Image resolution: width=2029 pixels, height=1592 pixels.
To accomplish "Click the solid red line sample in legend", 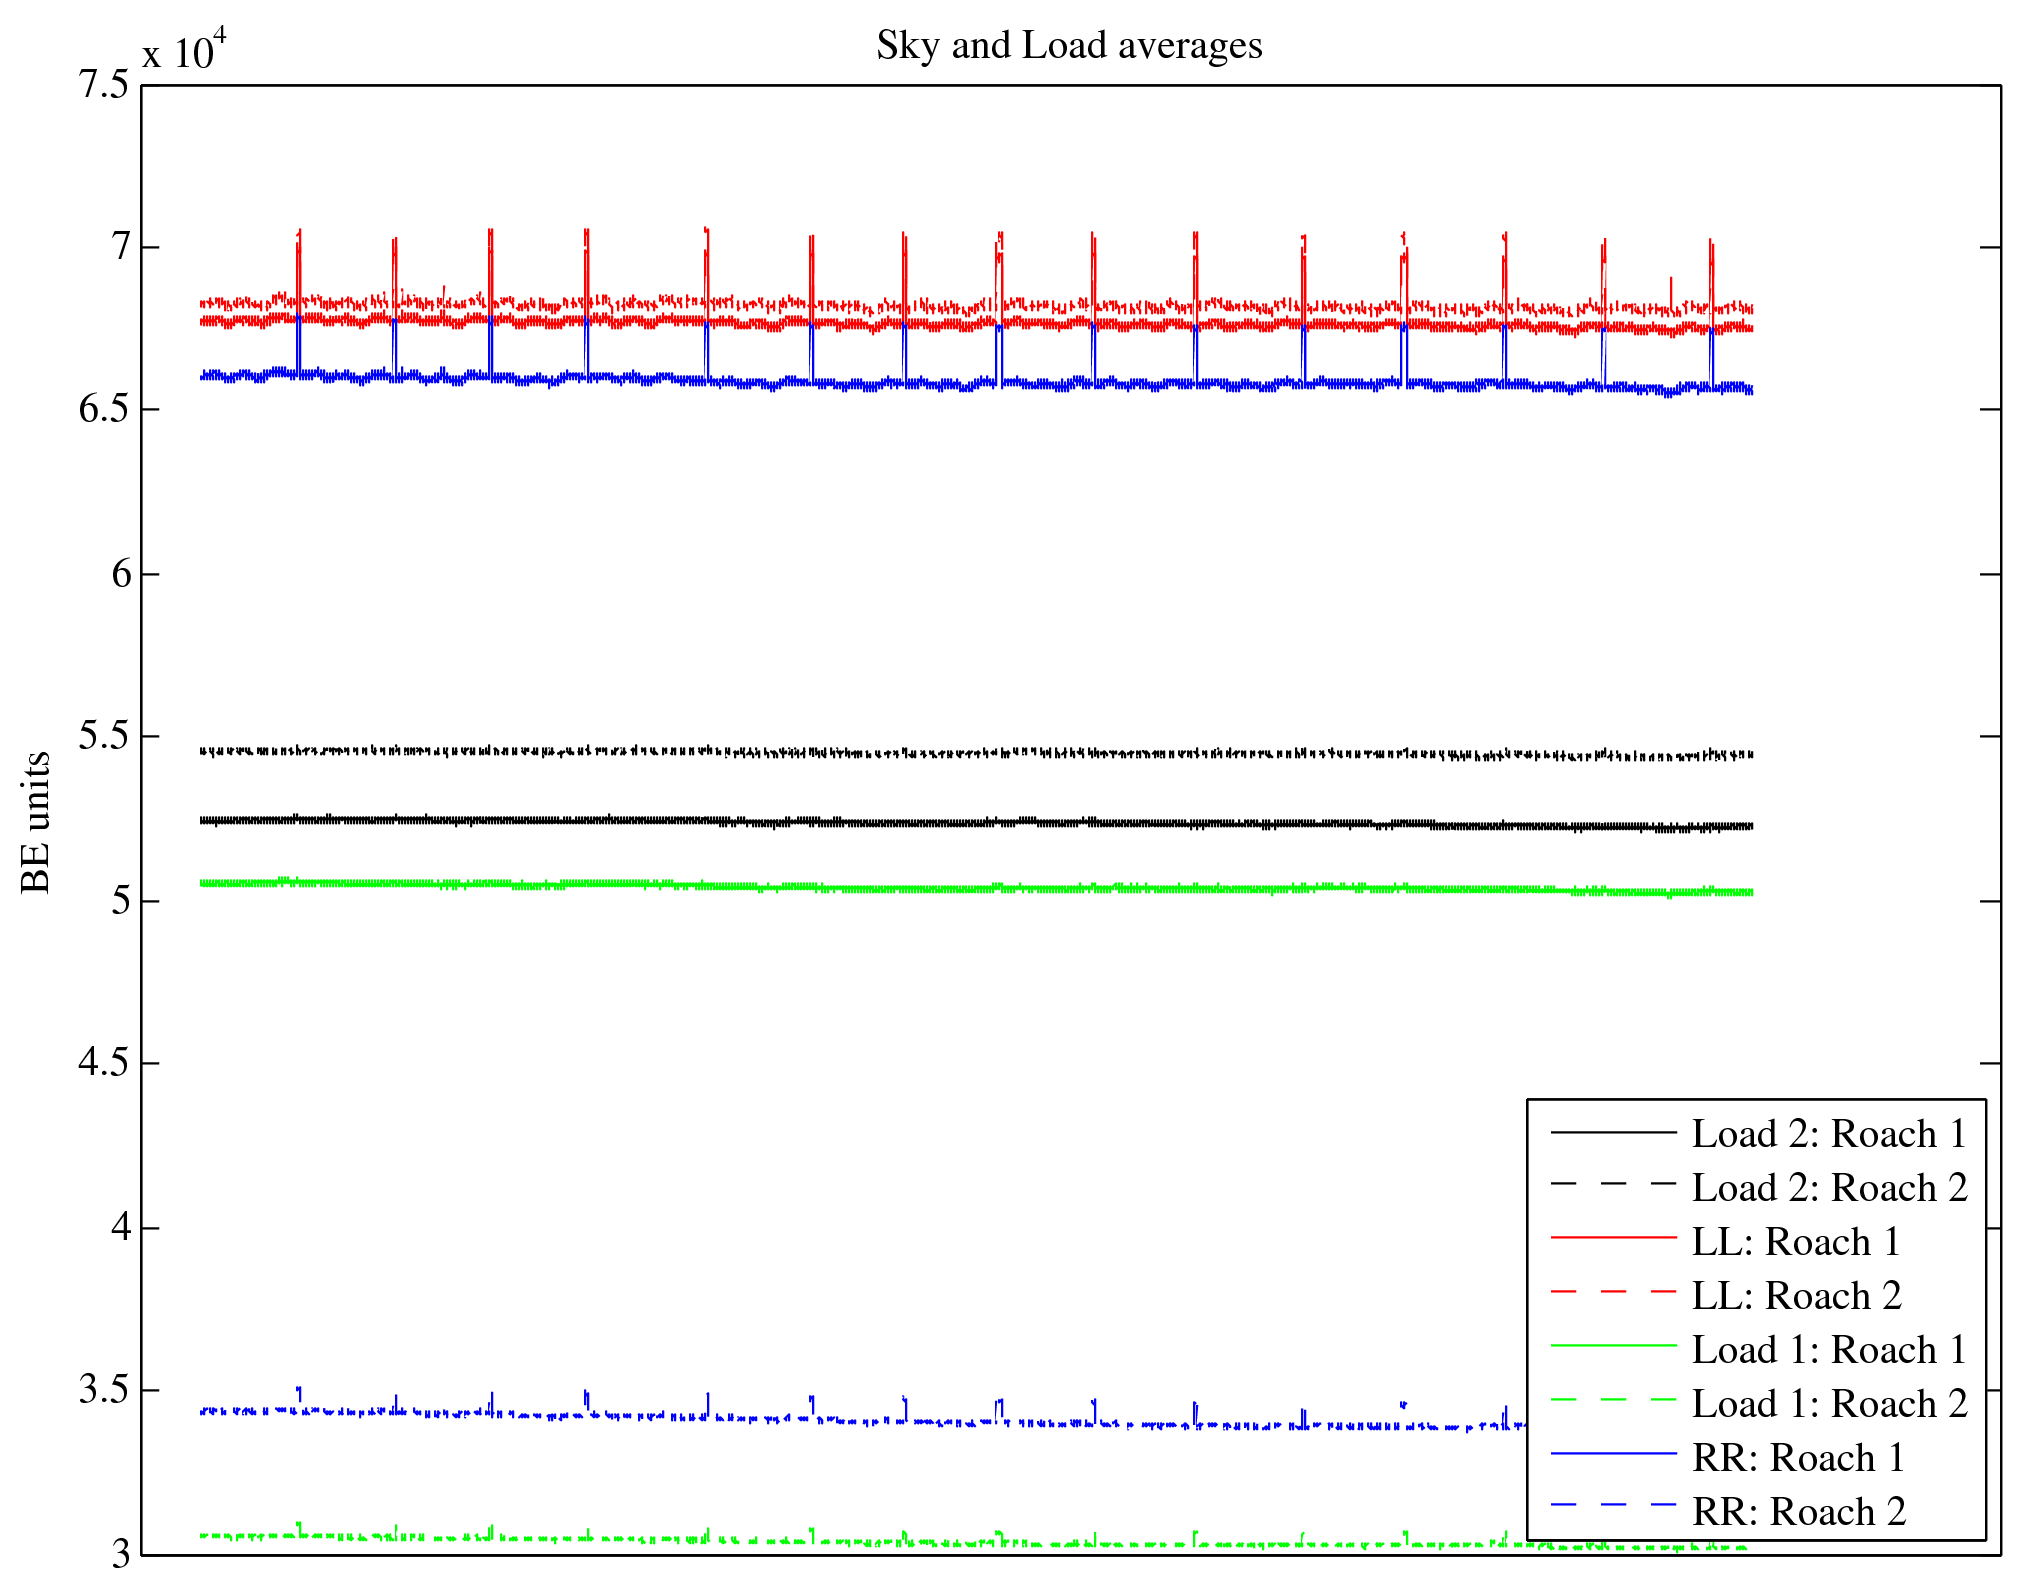I will 1613,1238.
